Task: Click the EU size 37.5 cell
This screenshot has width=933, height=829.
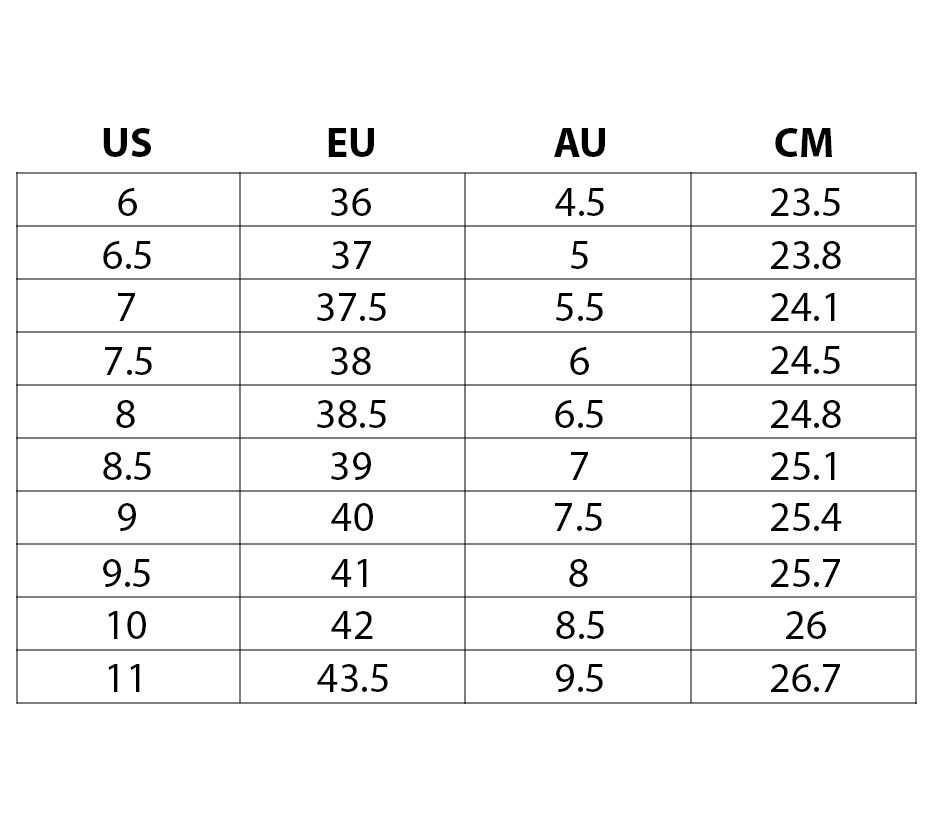Action: 351,308
